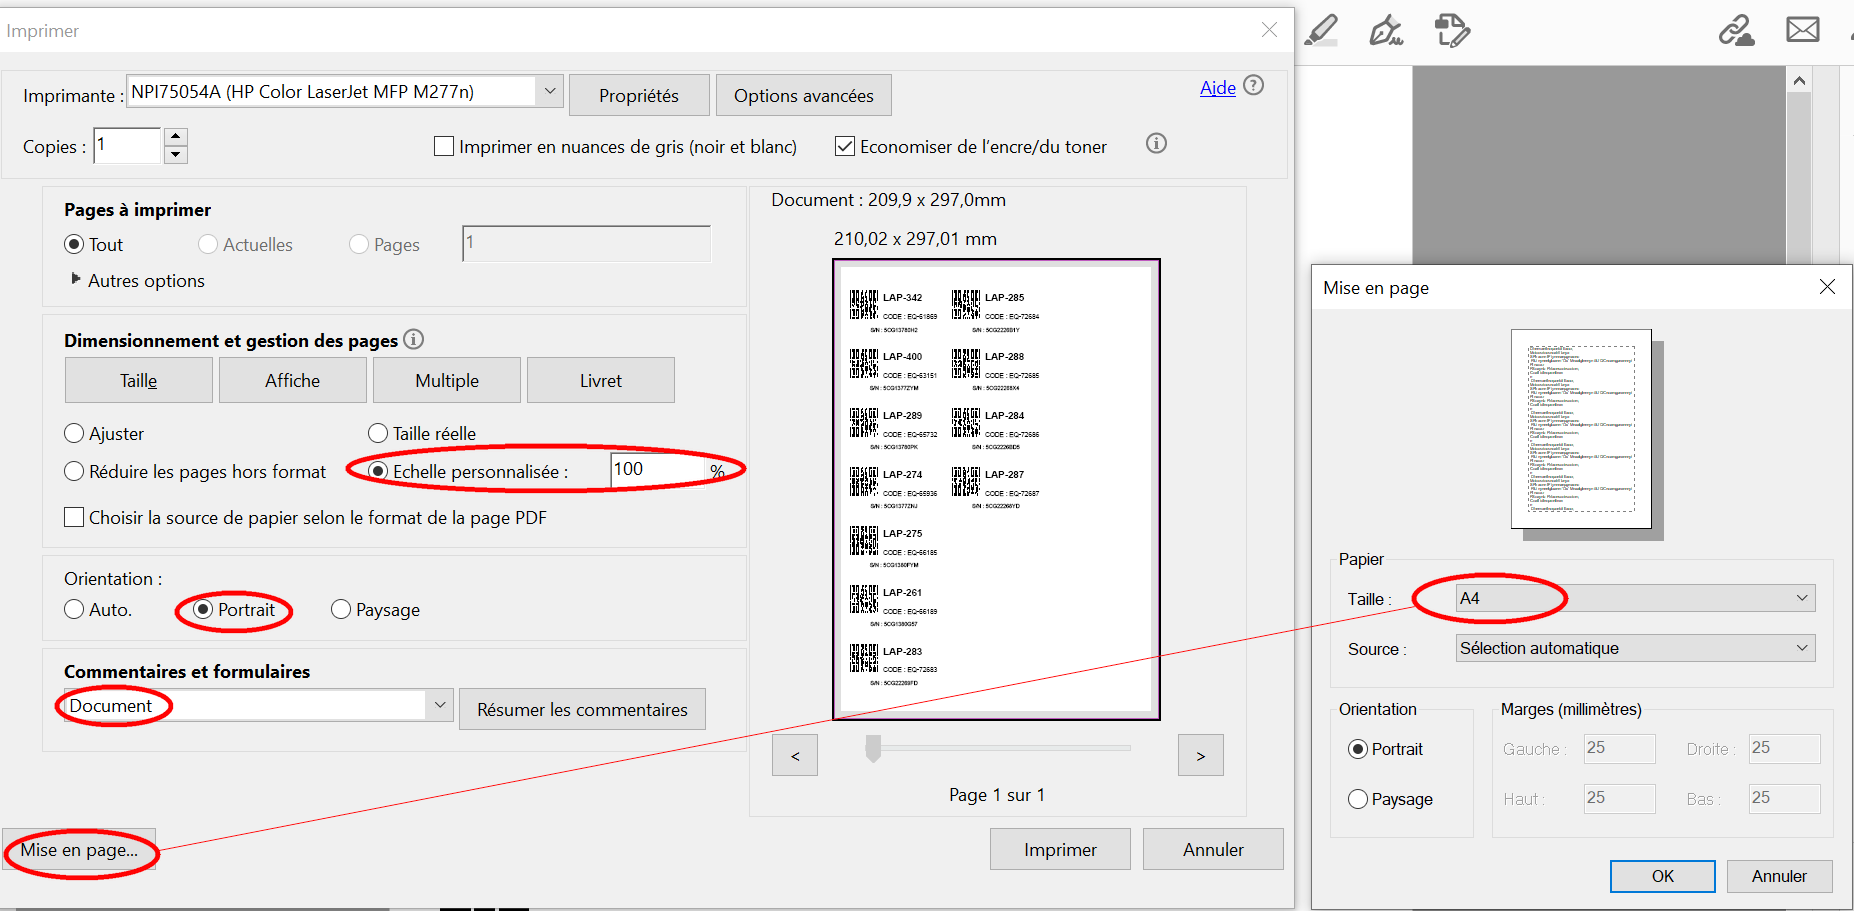Cancel the Imprimer dialog with Annuler
Image resolution: width=1854 pixels, height=911 pixels.
click(1213, 849)
